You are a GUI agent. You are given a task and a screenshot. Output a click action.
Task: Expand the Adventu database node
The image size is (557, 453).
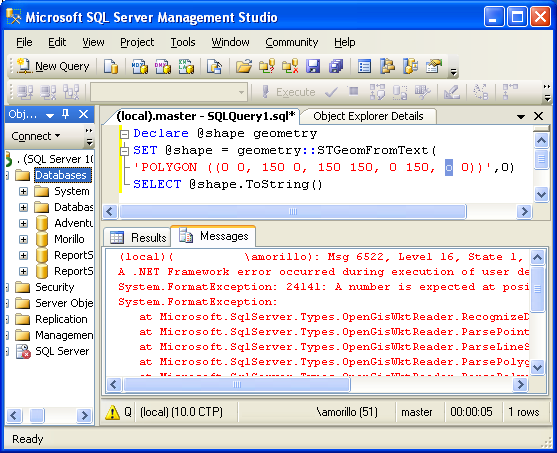[23, 223]
